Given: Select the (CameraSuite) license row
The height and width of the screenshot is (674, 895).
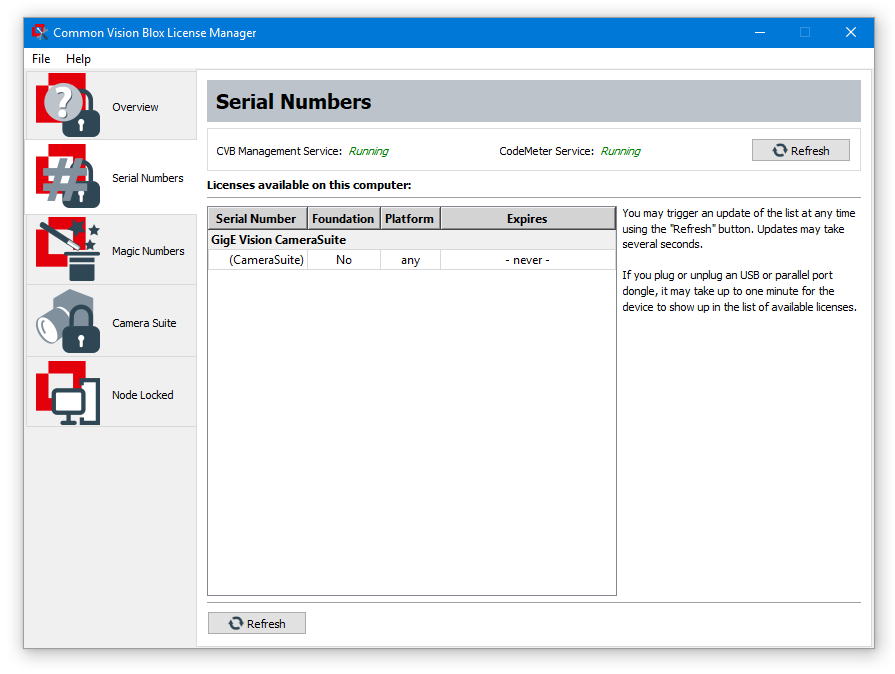Looking at the screenshot, I should coord(266,260).
